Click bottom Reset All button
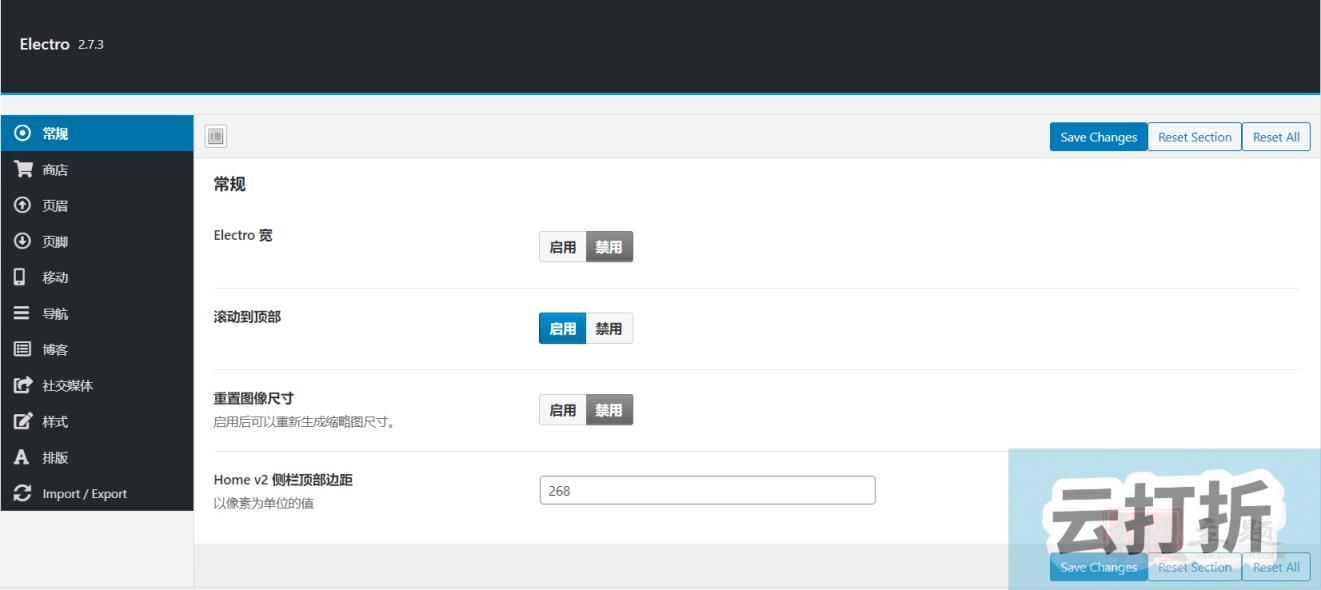 click(x=1276, y=567)
